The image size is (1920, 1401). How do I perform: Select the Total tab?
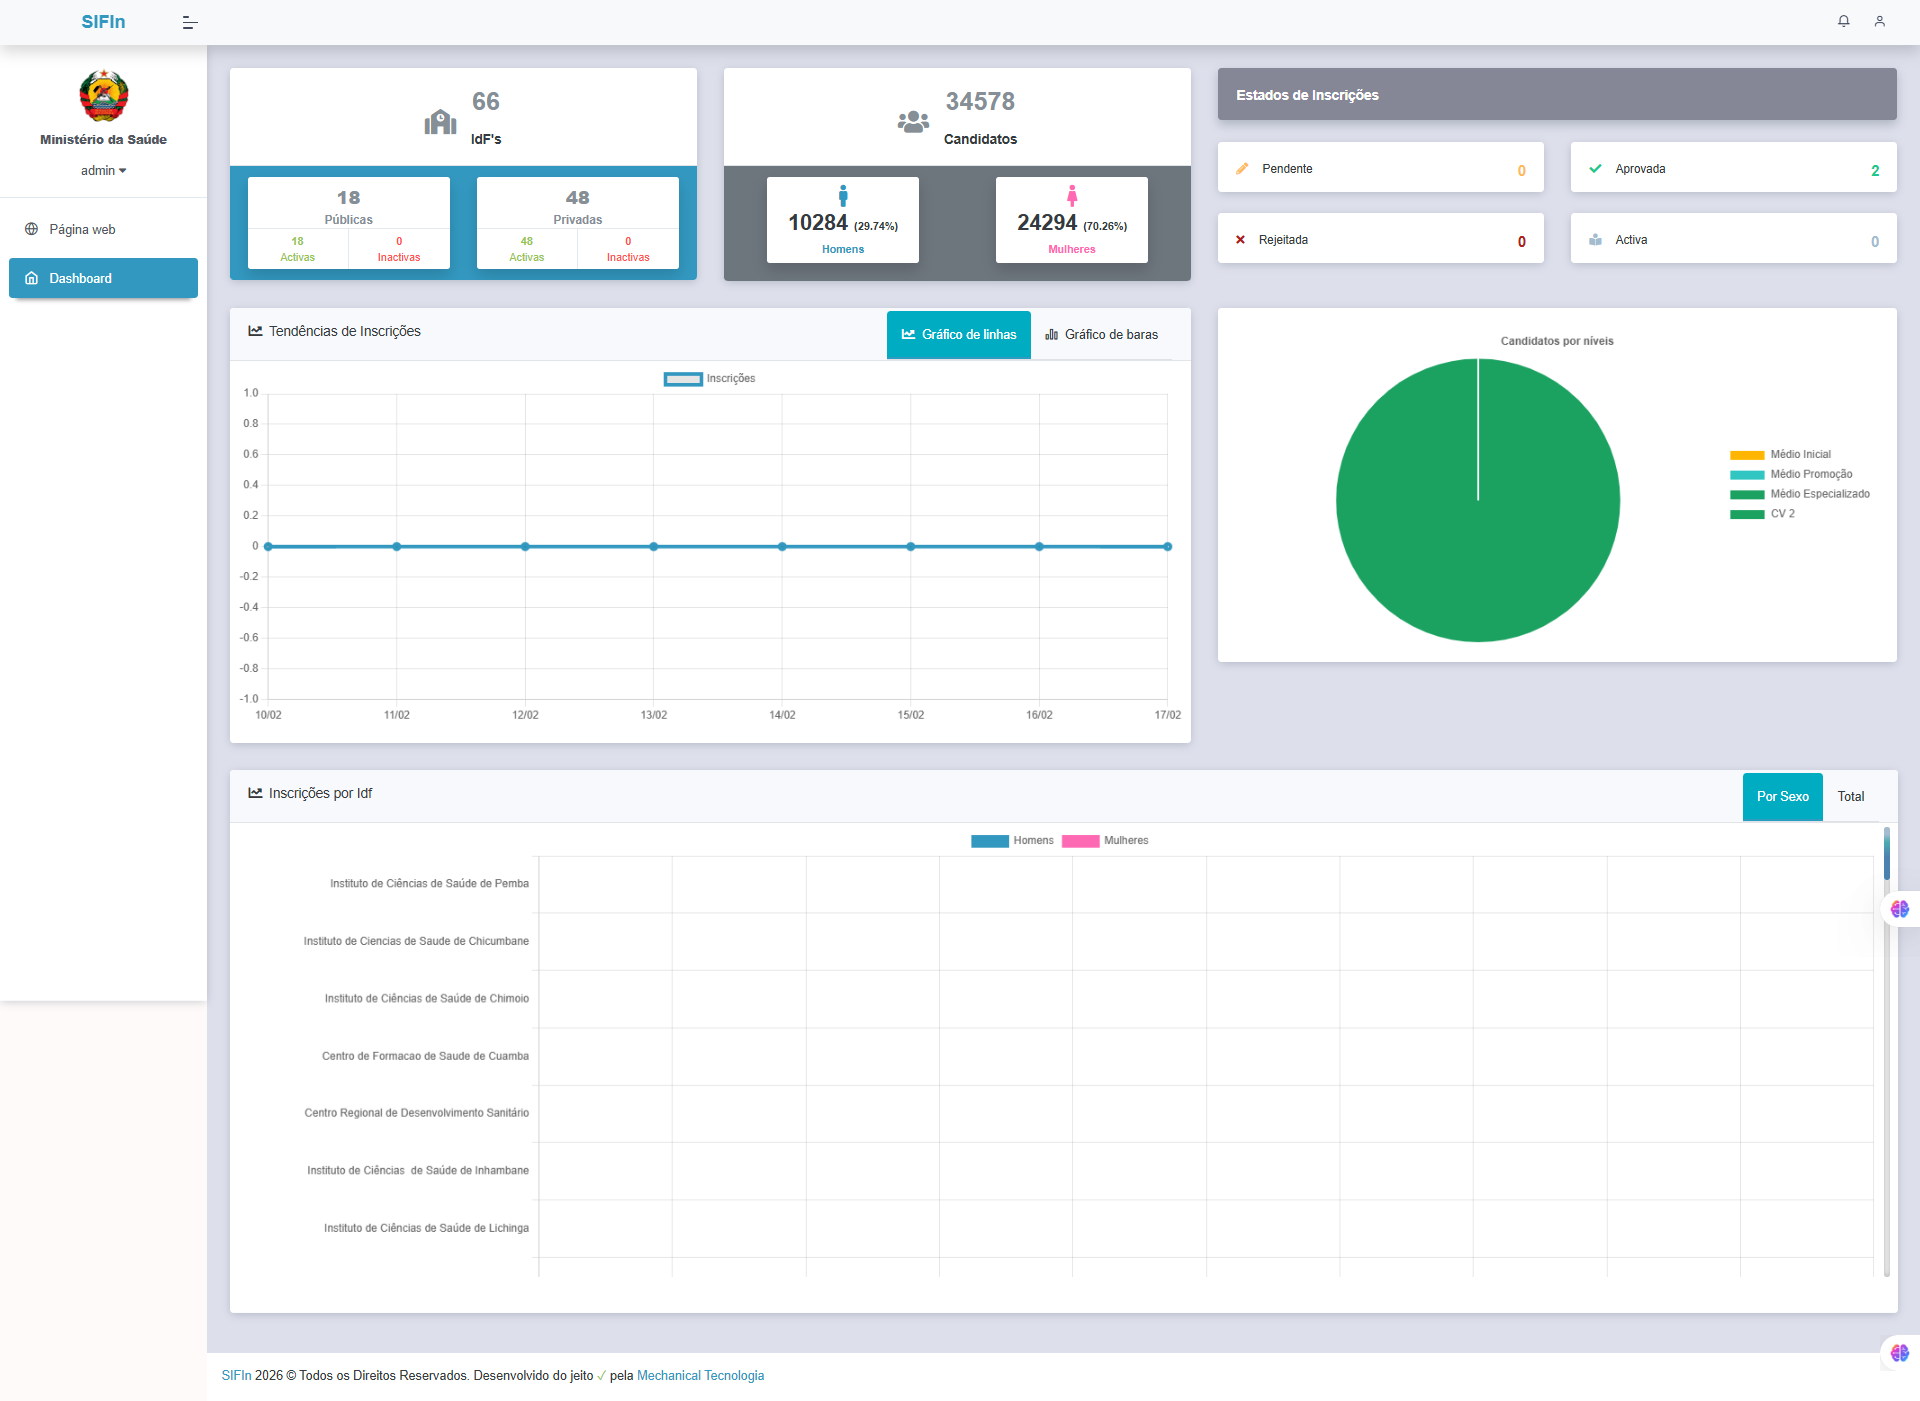(1850, 797)
